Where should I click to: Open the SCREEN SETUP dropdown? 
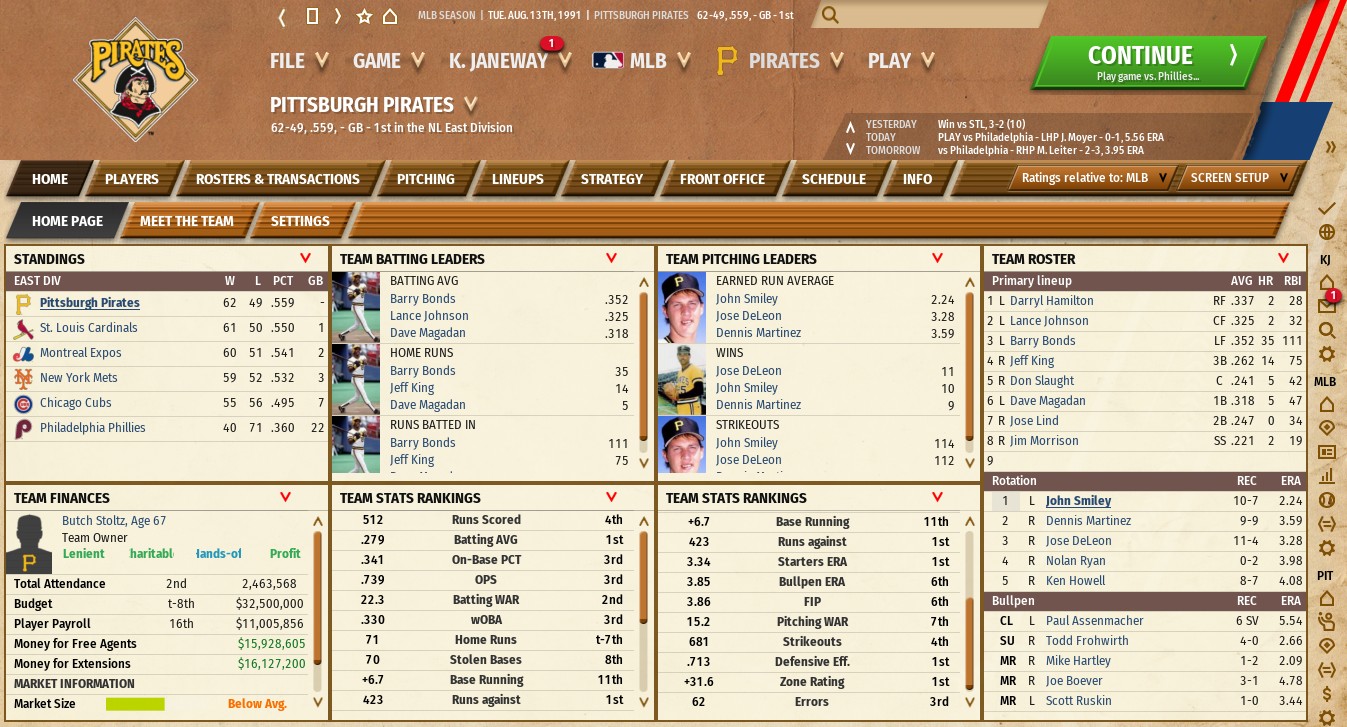1239,178
